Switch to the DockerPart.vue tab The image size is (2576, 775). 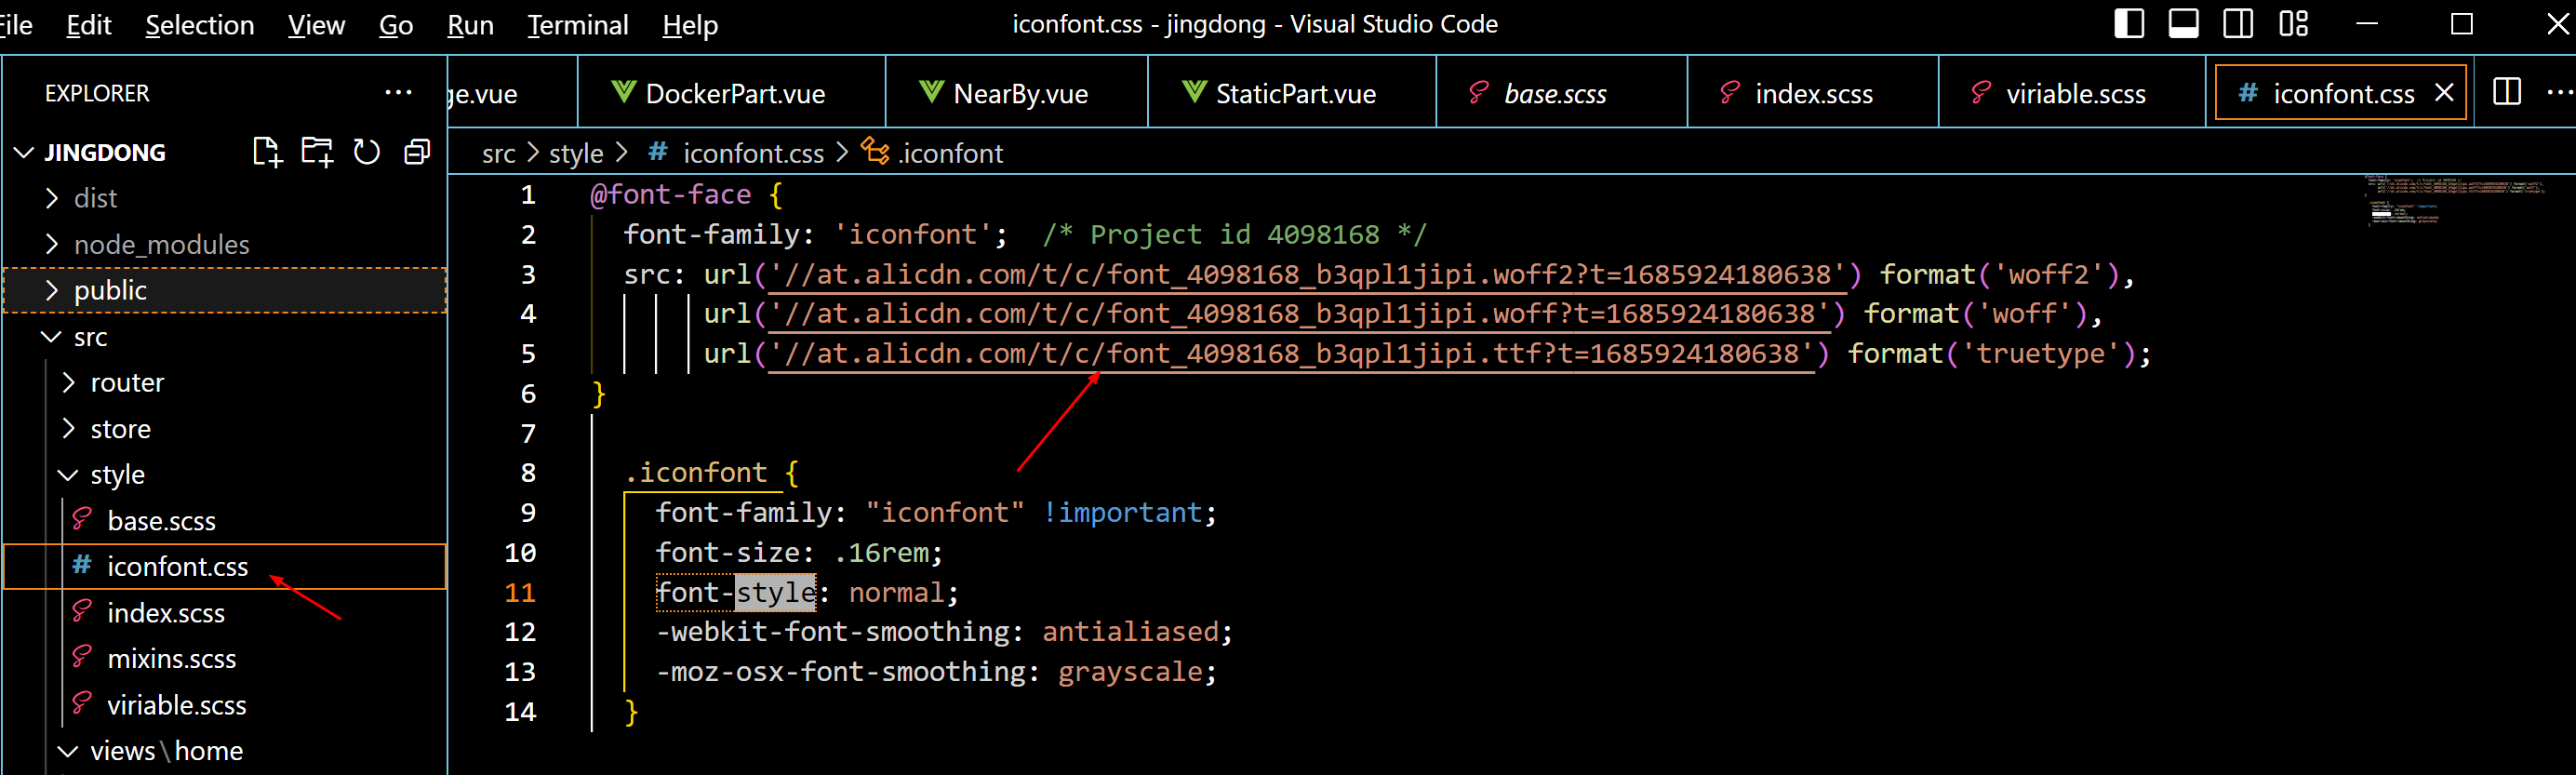pyautogui.click(x=732, y=92)
